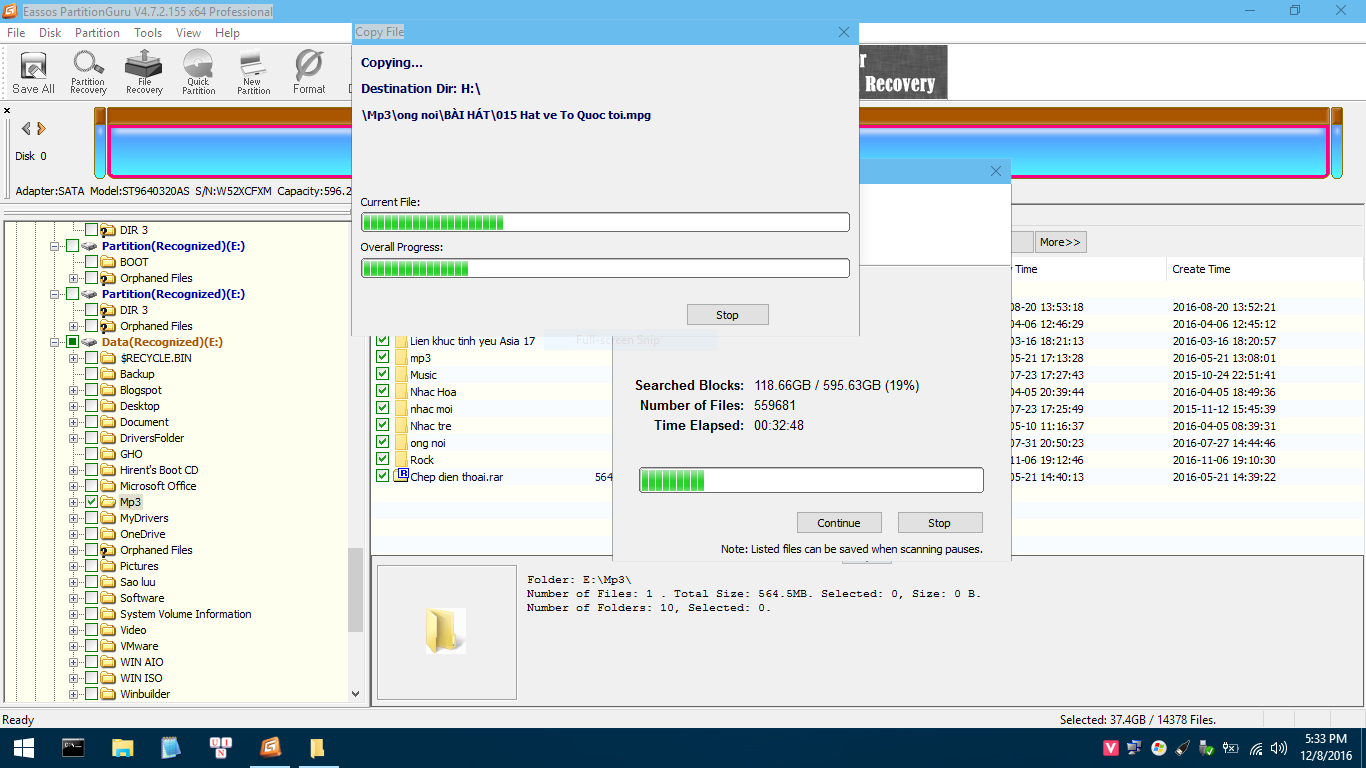Toggle the Mp3 checkbox in the tree

(92, 502)
